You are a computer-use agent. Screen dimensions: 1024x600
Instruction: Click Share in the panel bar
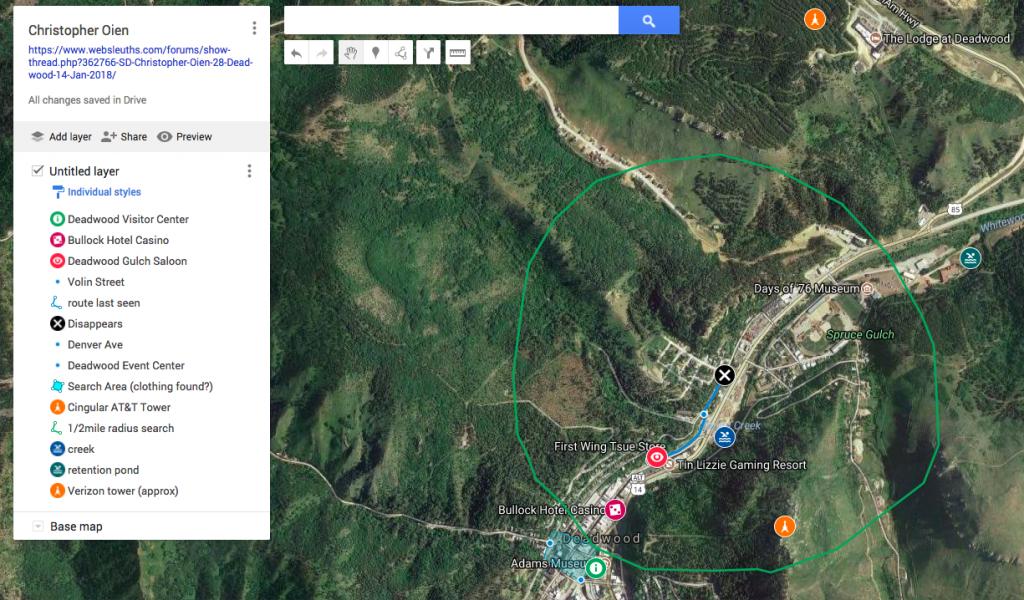[123, 137]
